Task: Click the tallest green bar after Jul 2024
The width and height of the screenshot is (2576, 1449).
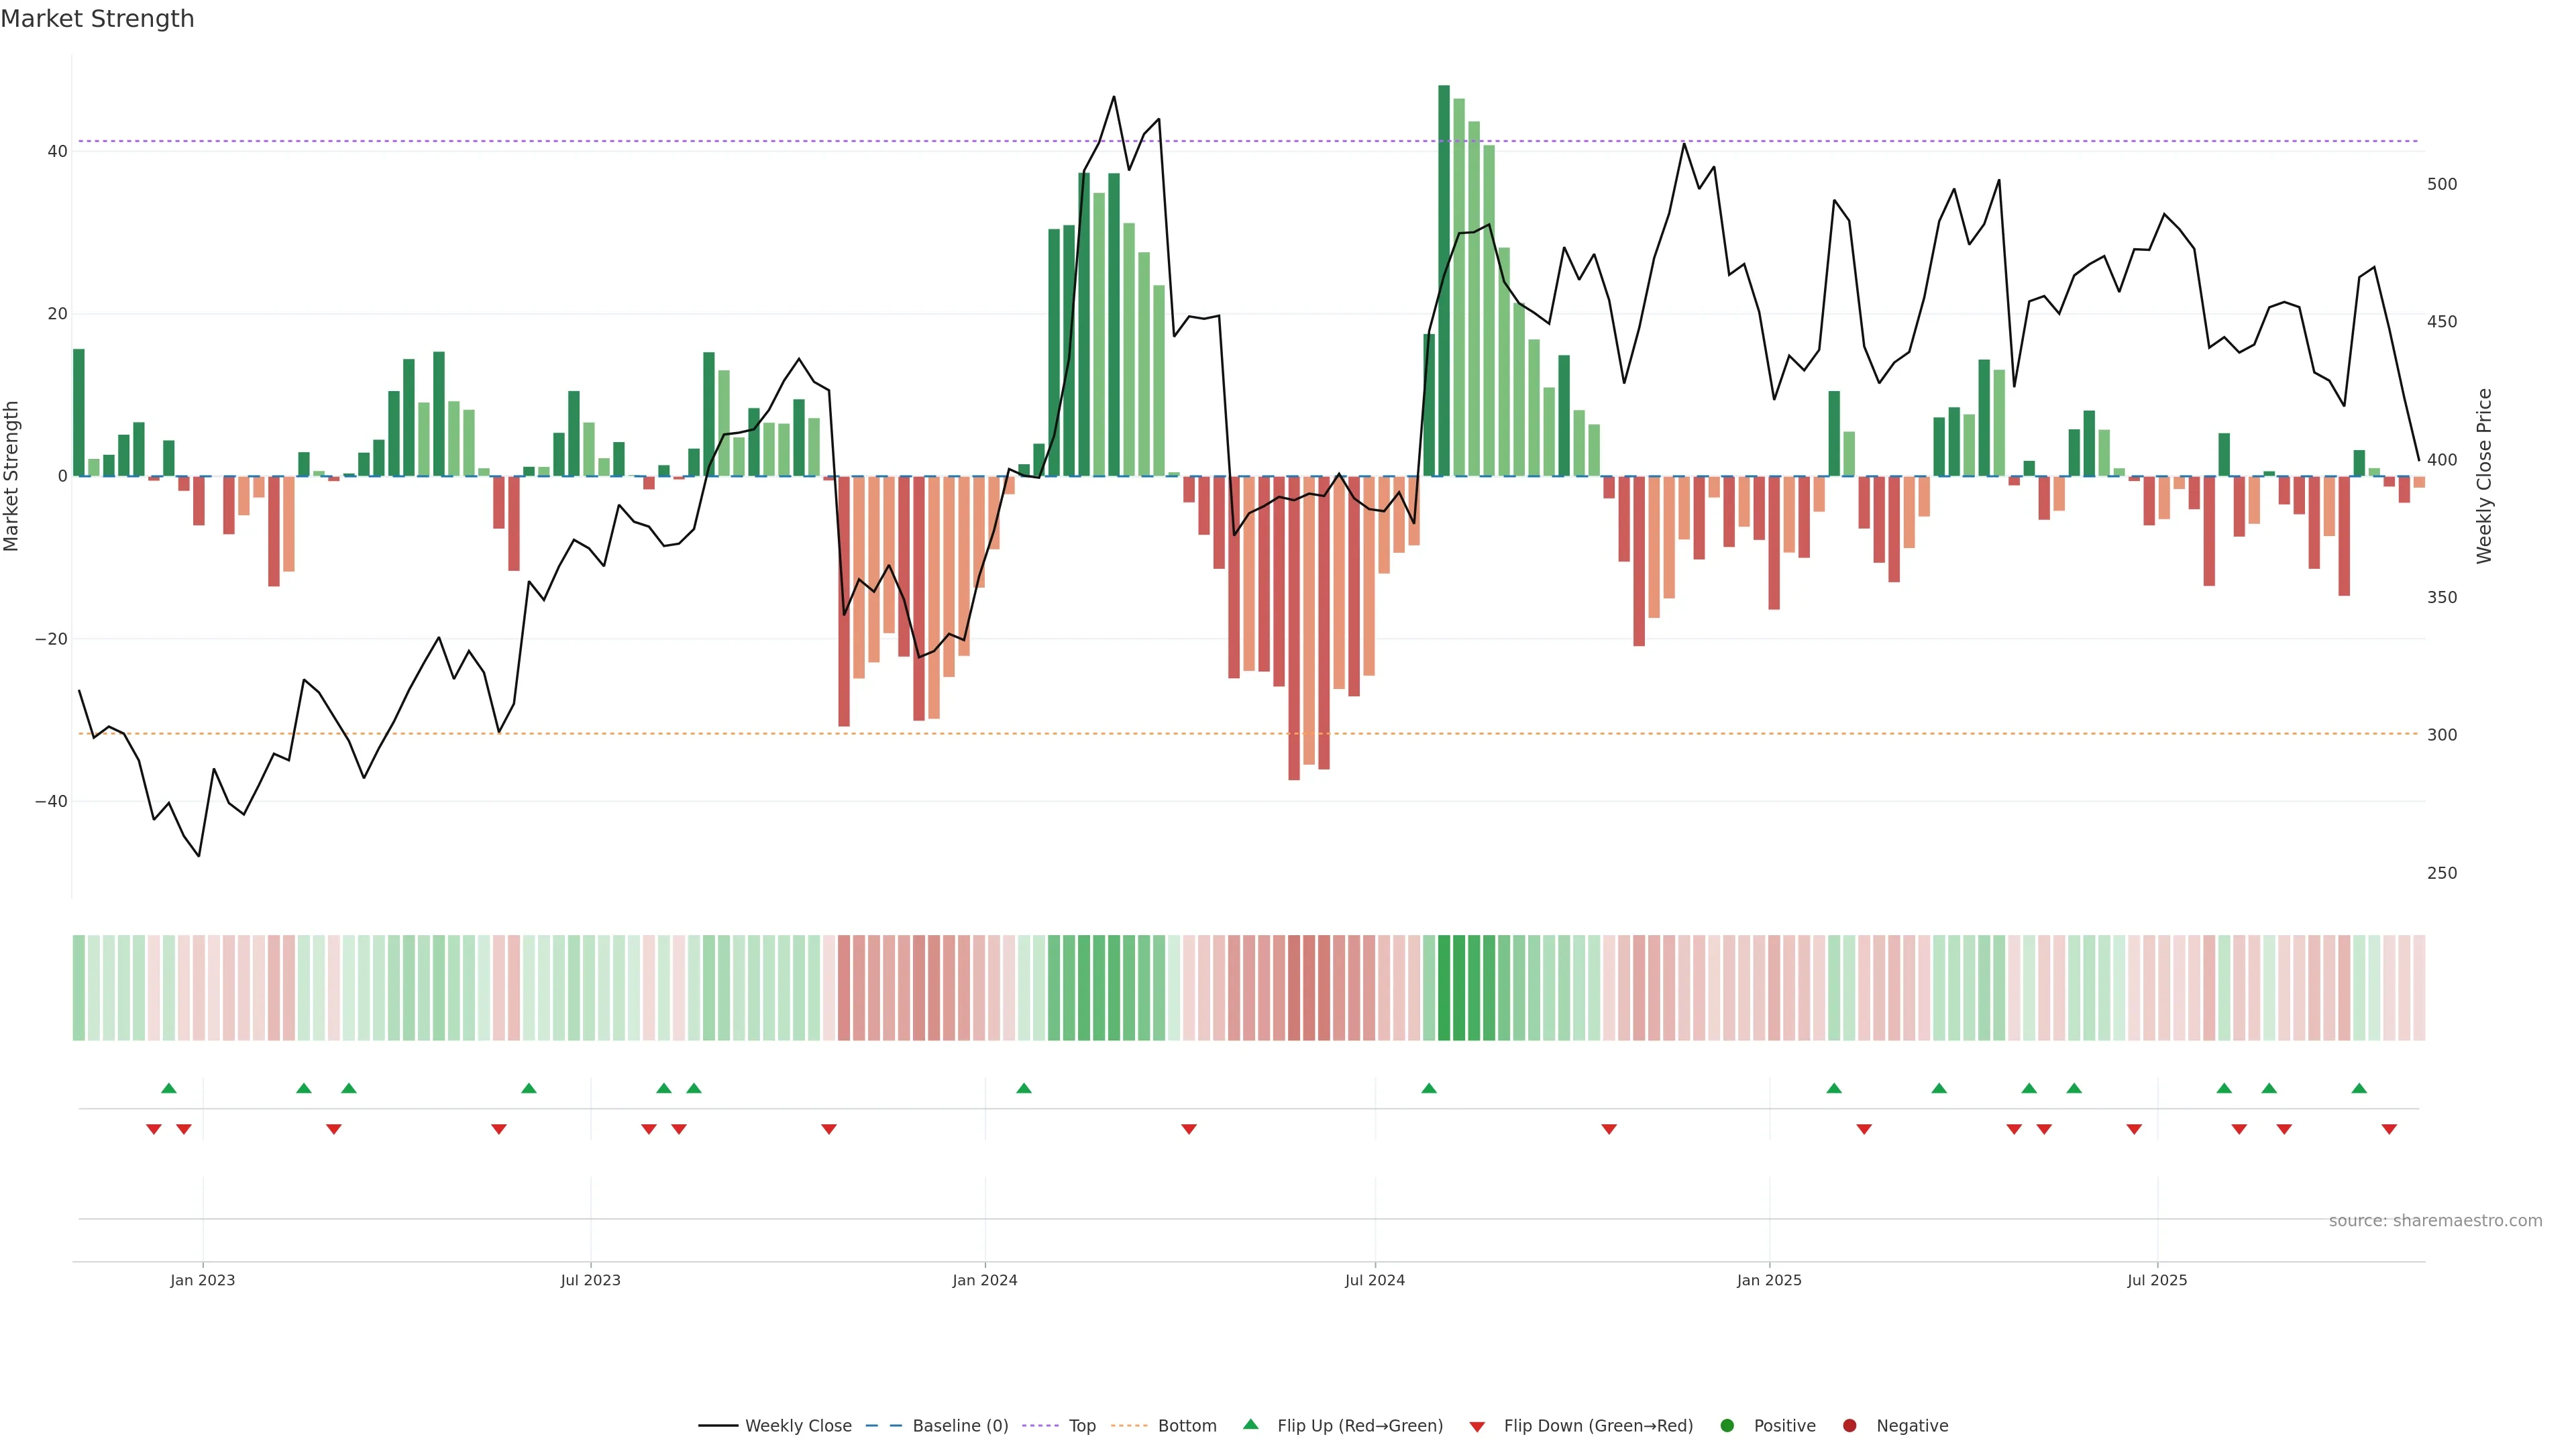Action: click(x=1444, y=280)
